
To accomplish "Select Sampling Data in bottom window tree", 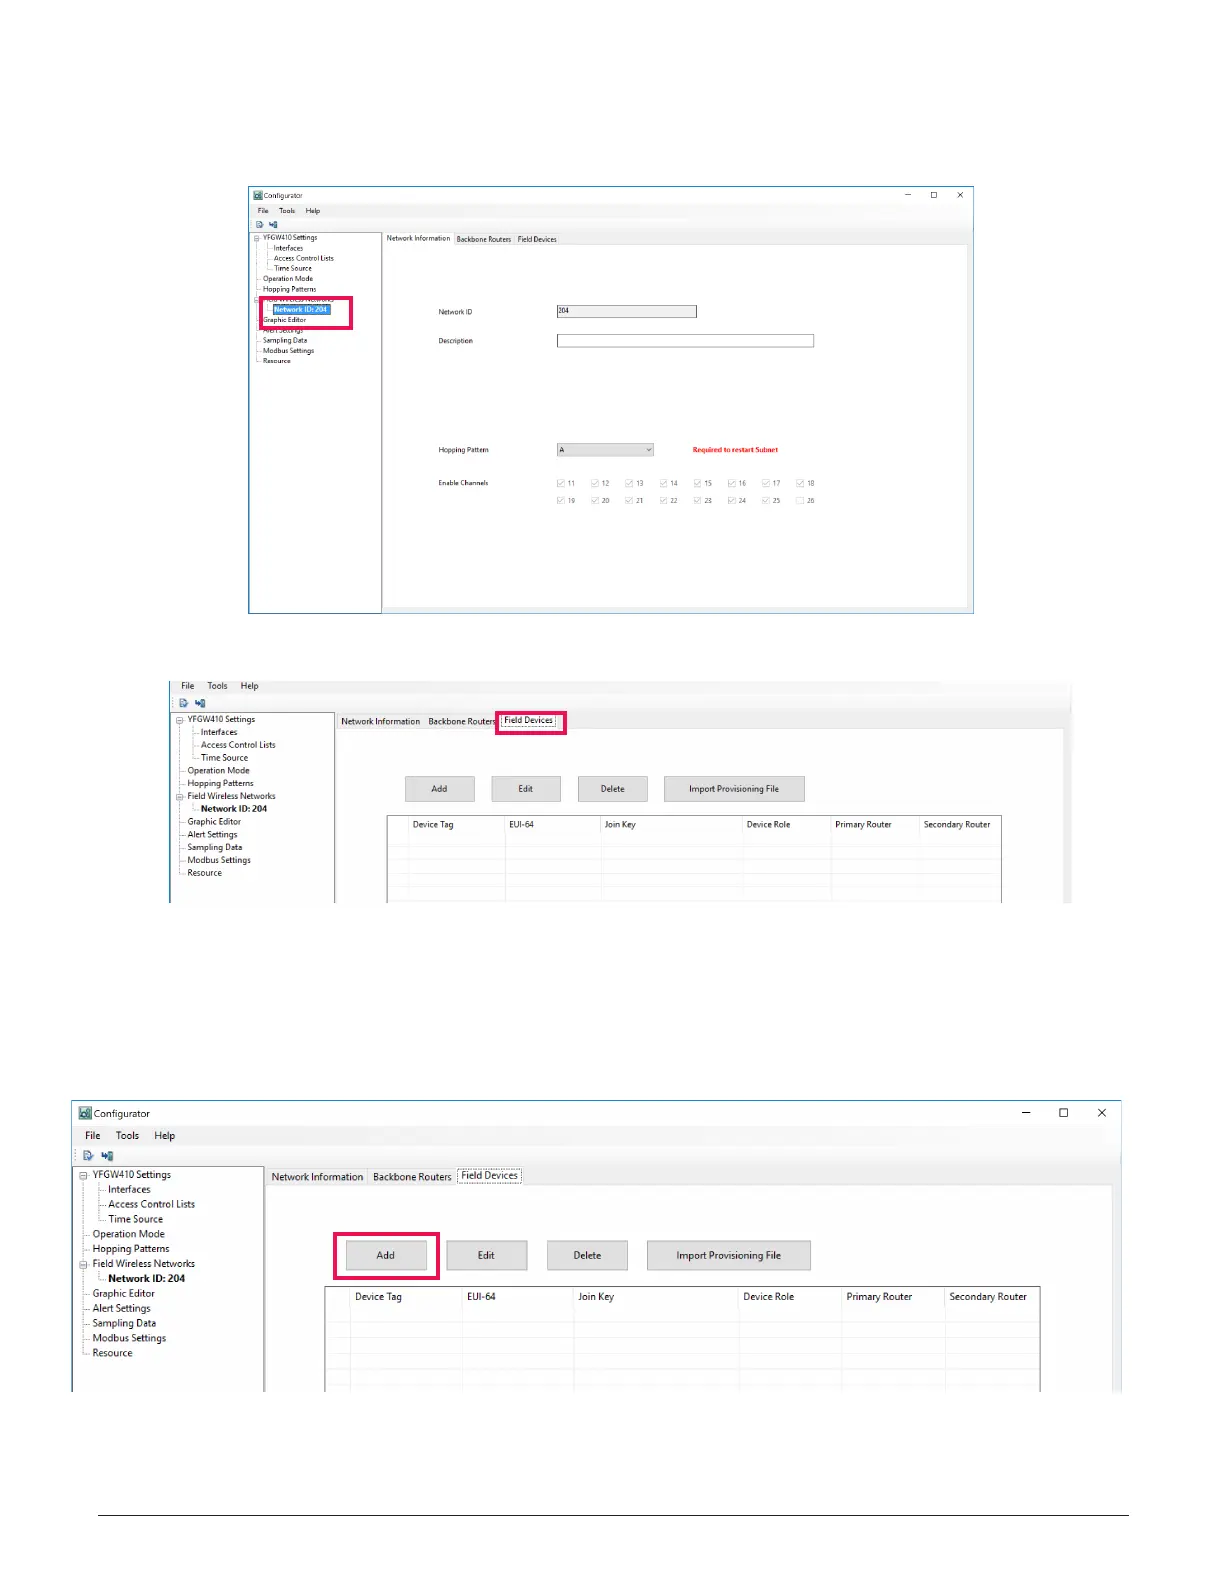I will 125,1324.
